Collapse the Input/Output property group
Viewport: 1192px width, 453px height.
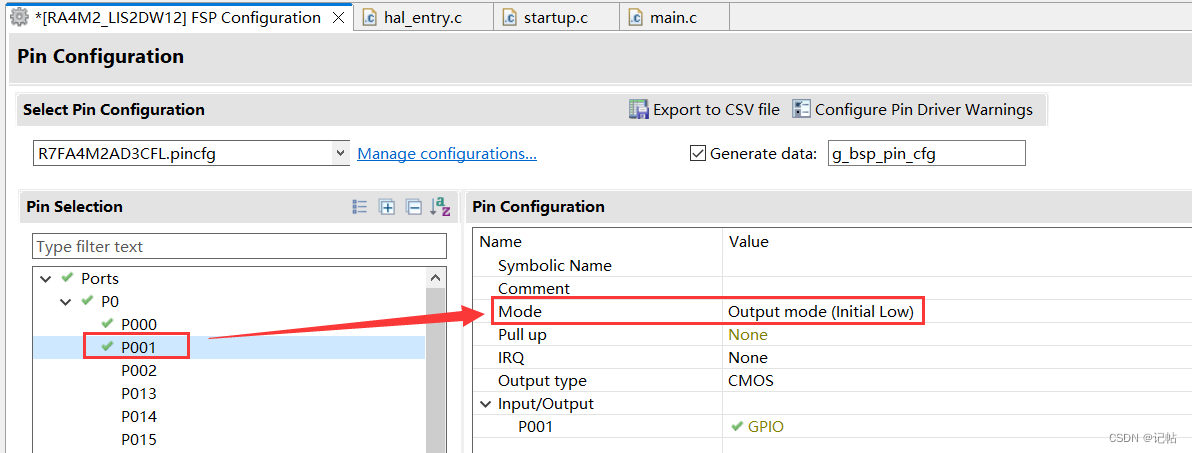click(x=485, y=404)
